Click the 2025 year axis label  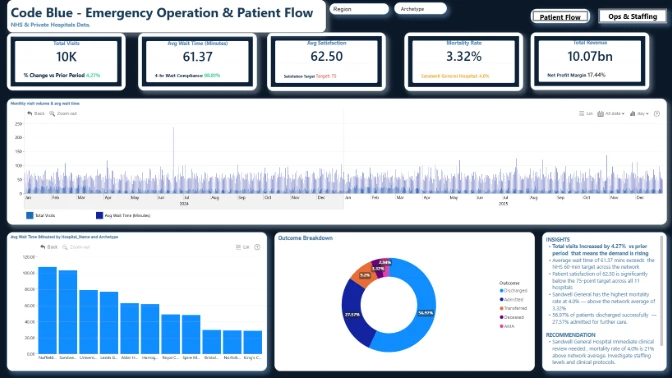click(x=503, y=204)
